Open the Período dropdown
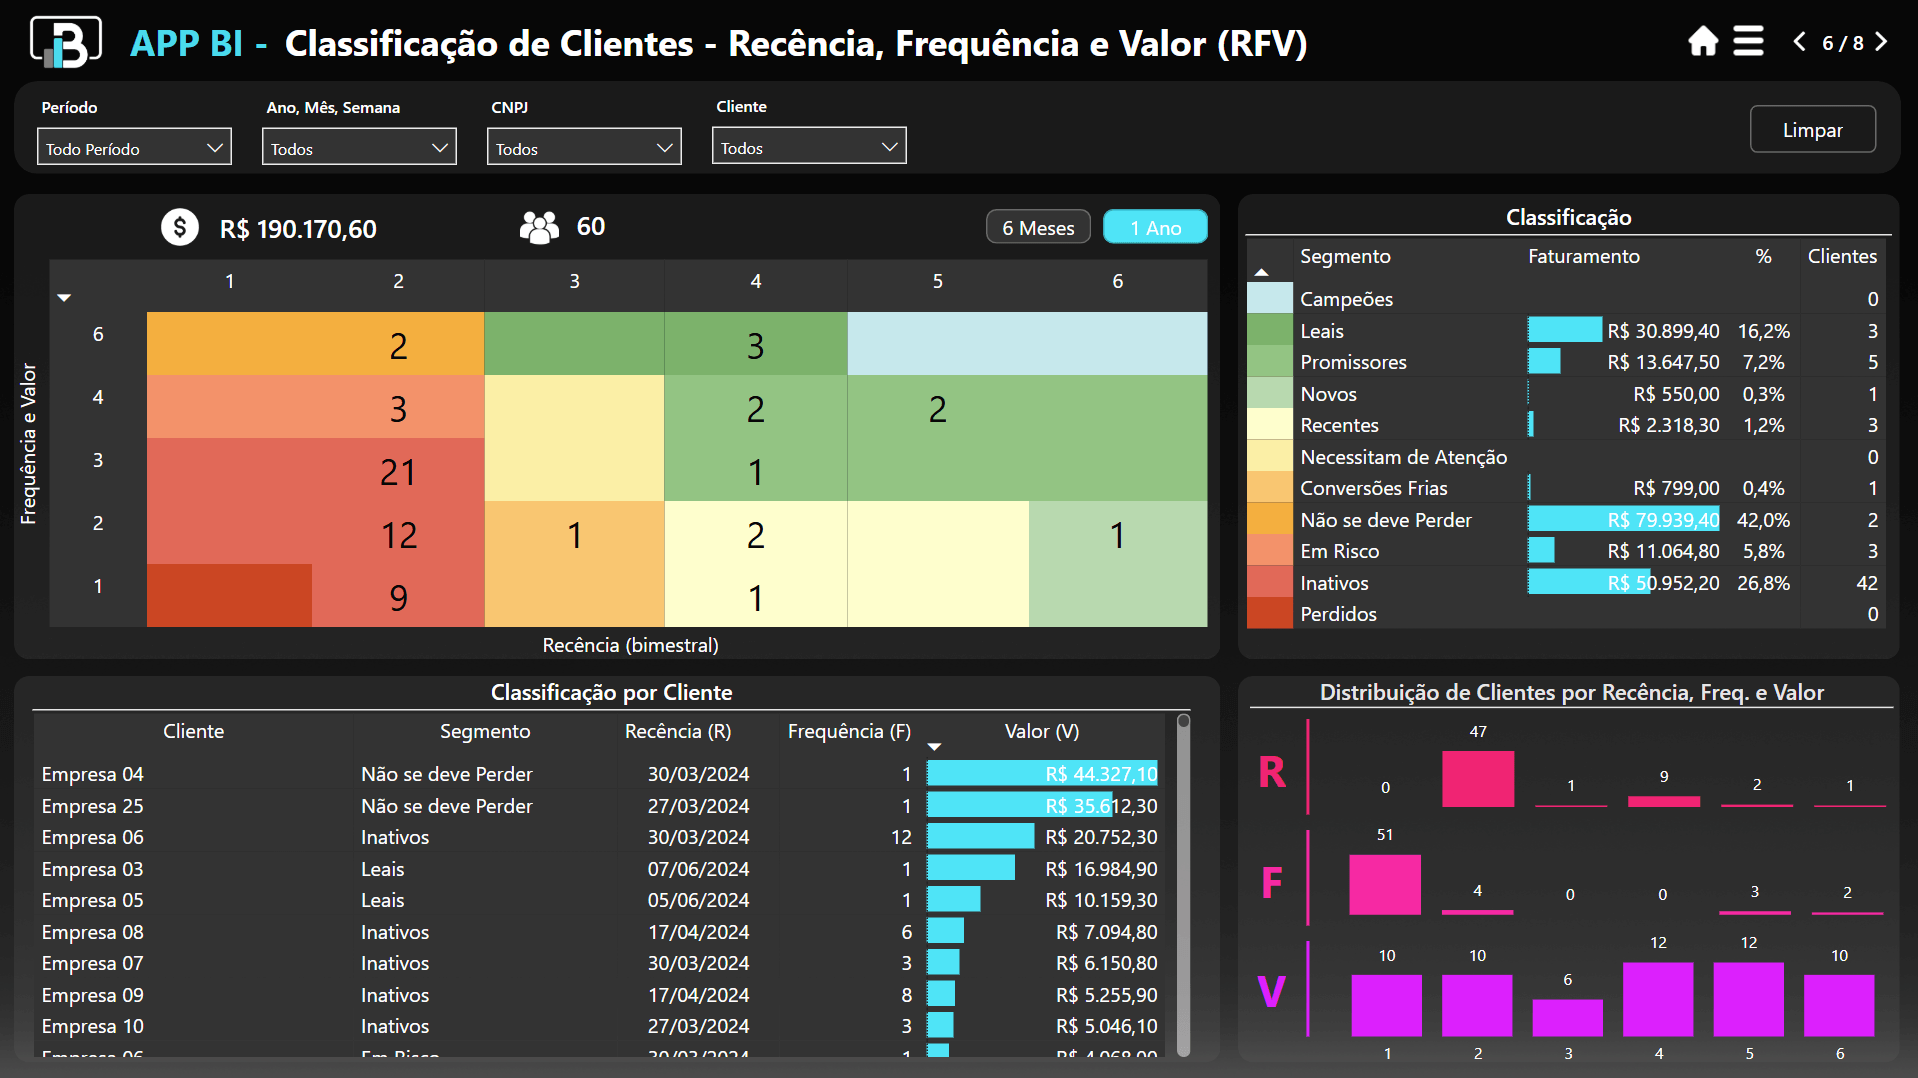1918x1078 pixels. [134, 148]
